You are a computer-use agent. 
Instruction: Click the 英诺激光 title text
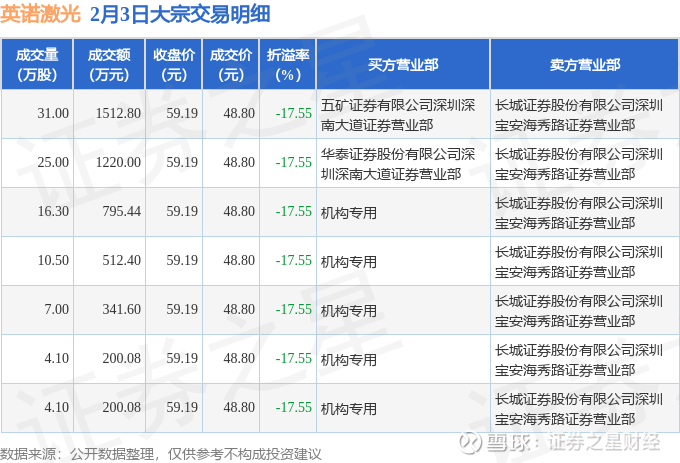[x=40, y=14]
